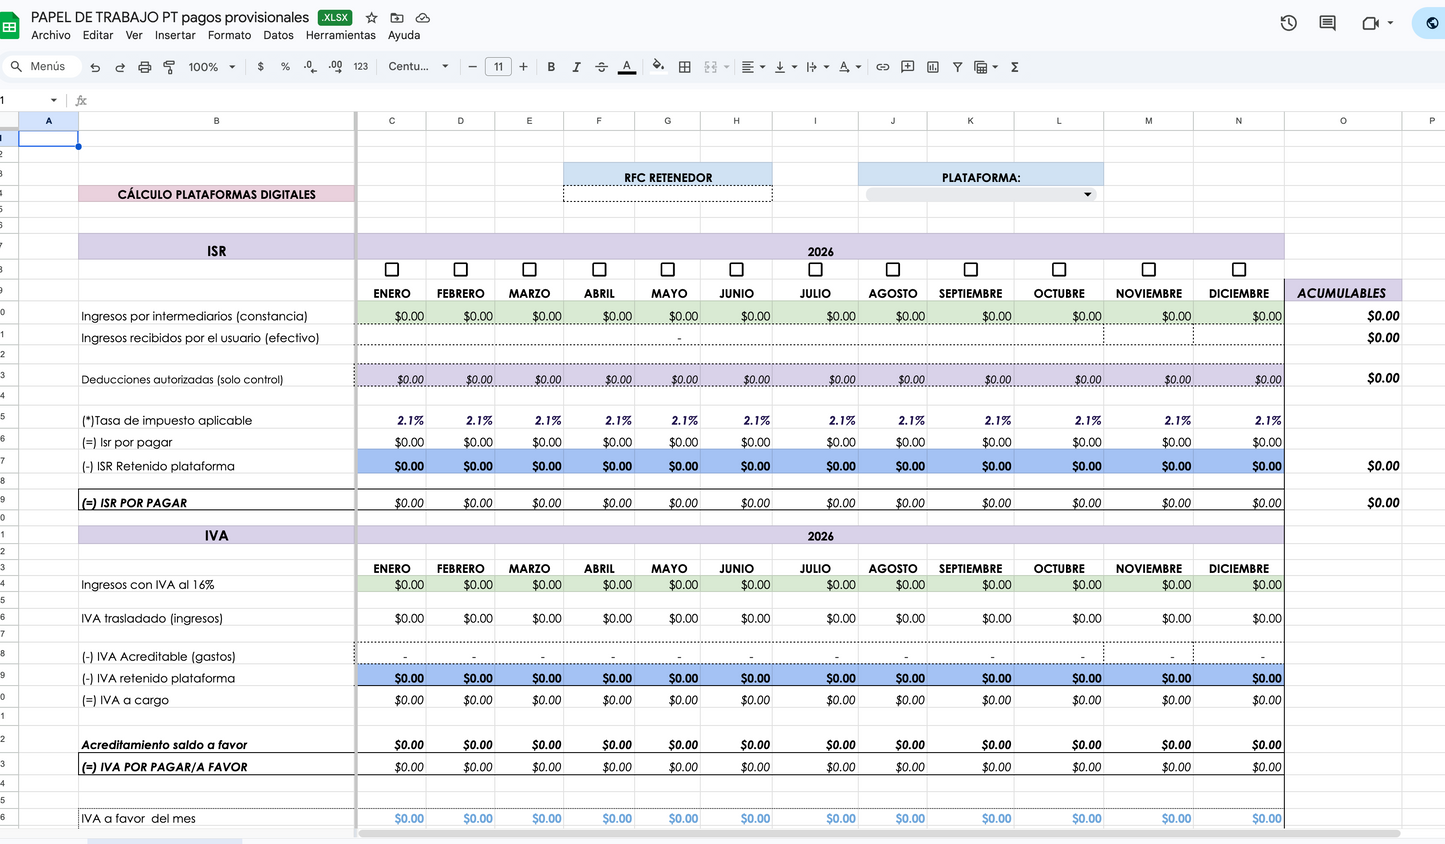Open the Google Sheets home icon
The width and height of the screenshot is (1445, 844).
coord(9,26)
